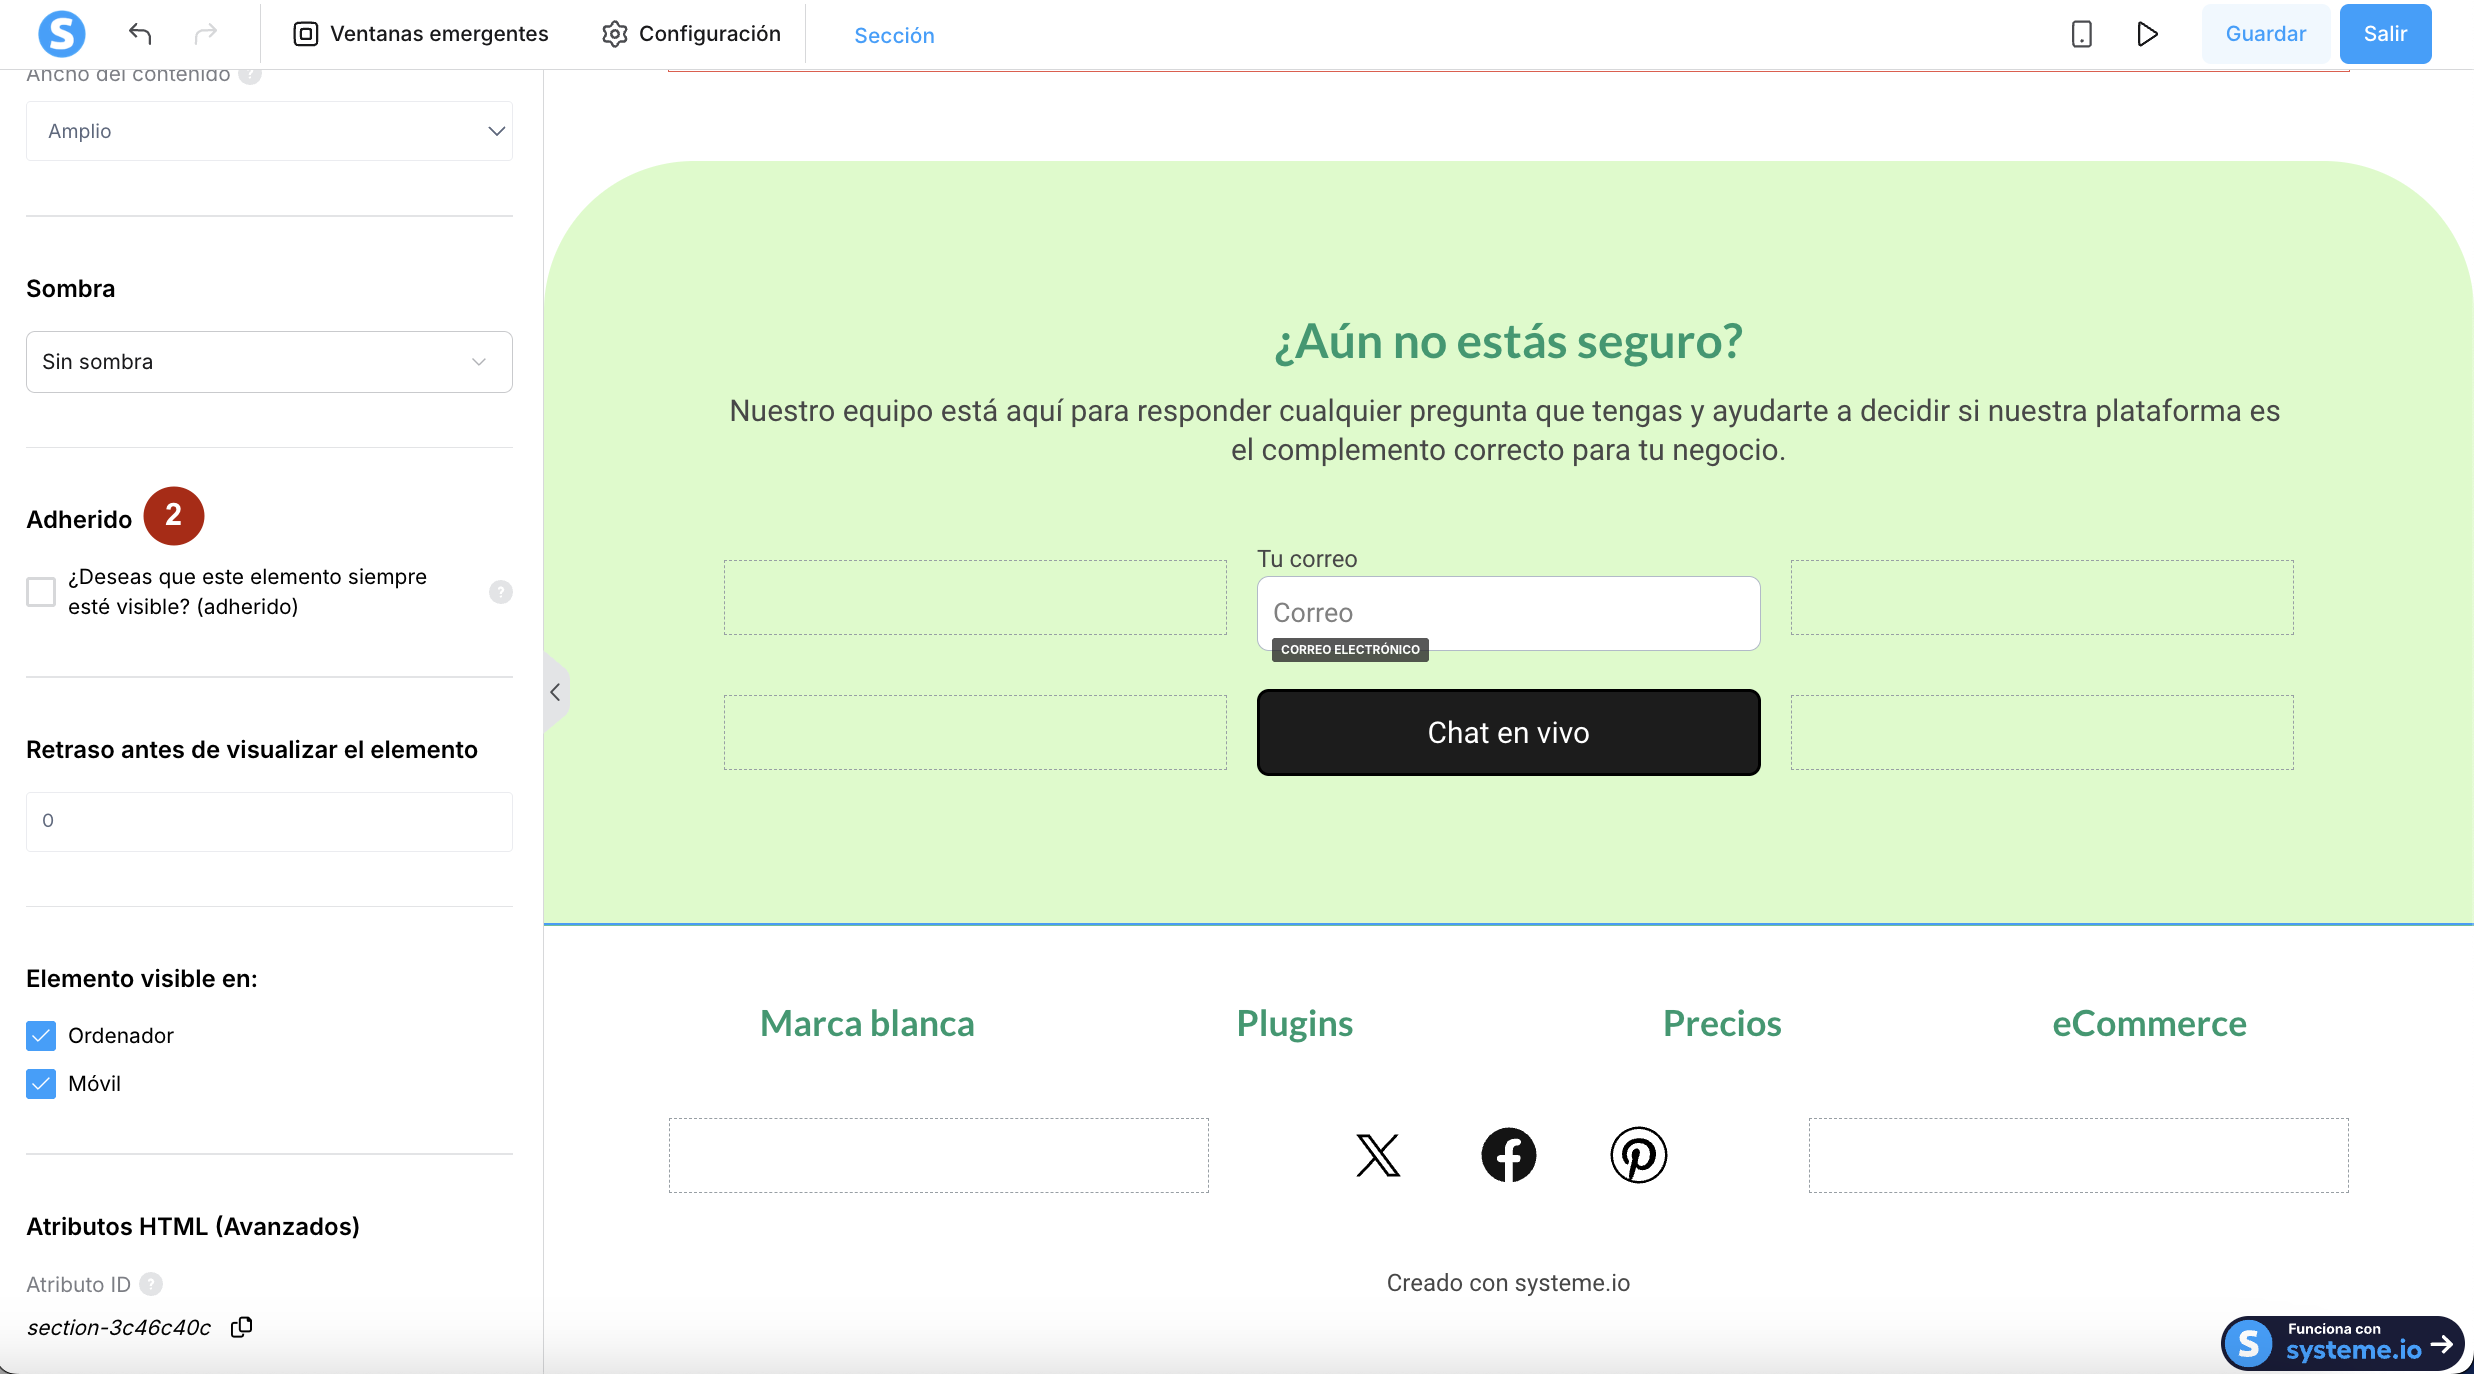Copy the section-3c46c40c attribute ID
Image resolution: width=2474 pixels, height=1374 pixels.
241,1327
